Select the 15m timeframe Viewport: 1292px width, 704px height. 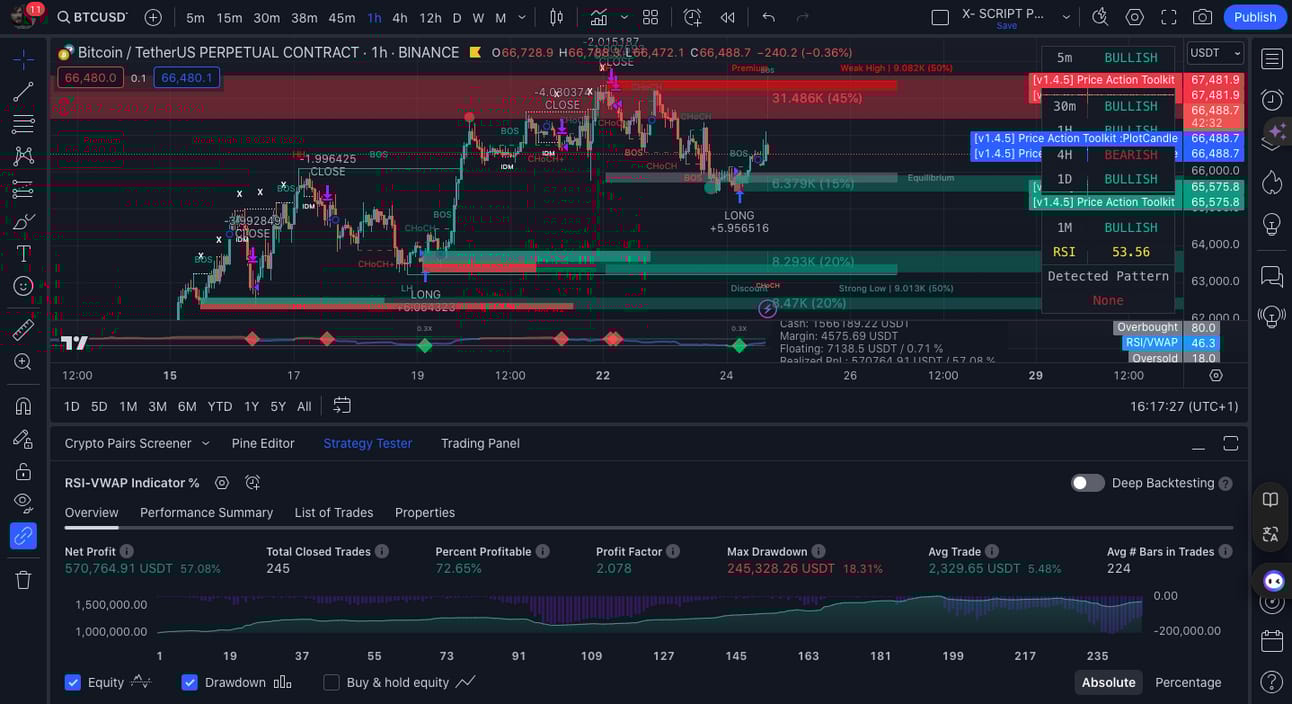coord(229,17)
